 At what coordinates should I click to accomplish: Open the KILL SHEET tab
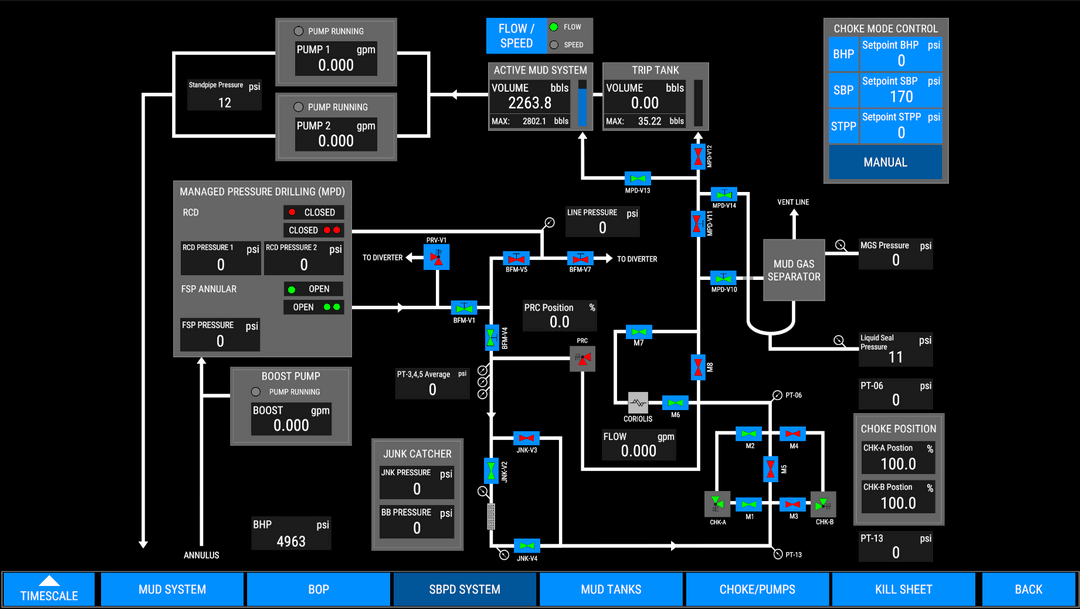coord(903,589)
